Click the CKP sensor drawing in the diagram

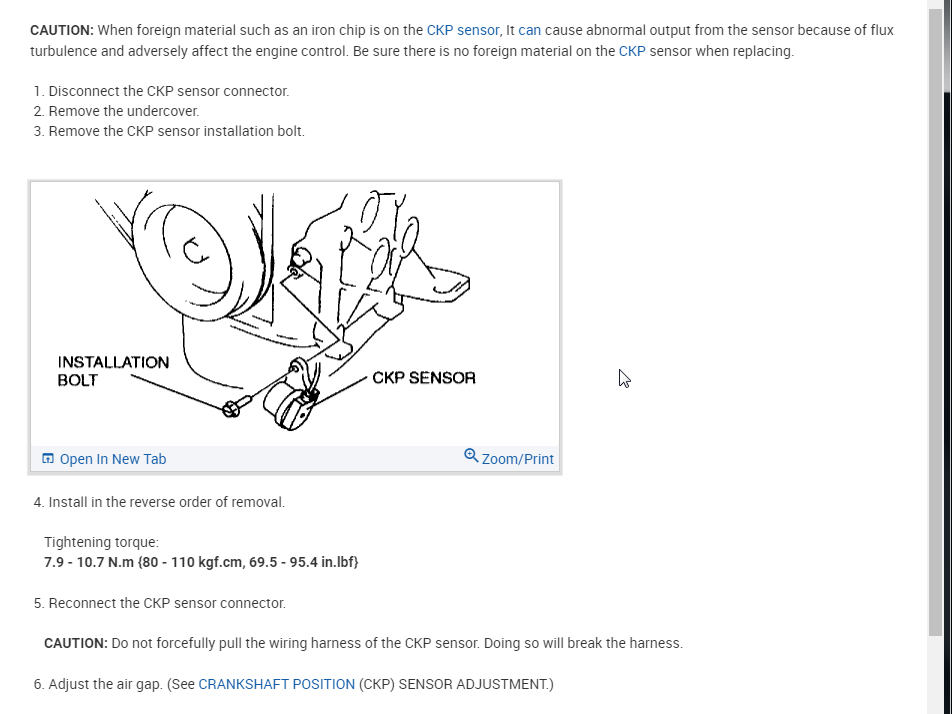pyautogui.click(x=290, y=402)
